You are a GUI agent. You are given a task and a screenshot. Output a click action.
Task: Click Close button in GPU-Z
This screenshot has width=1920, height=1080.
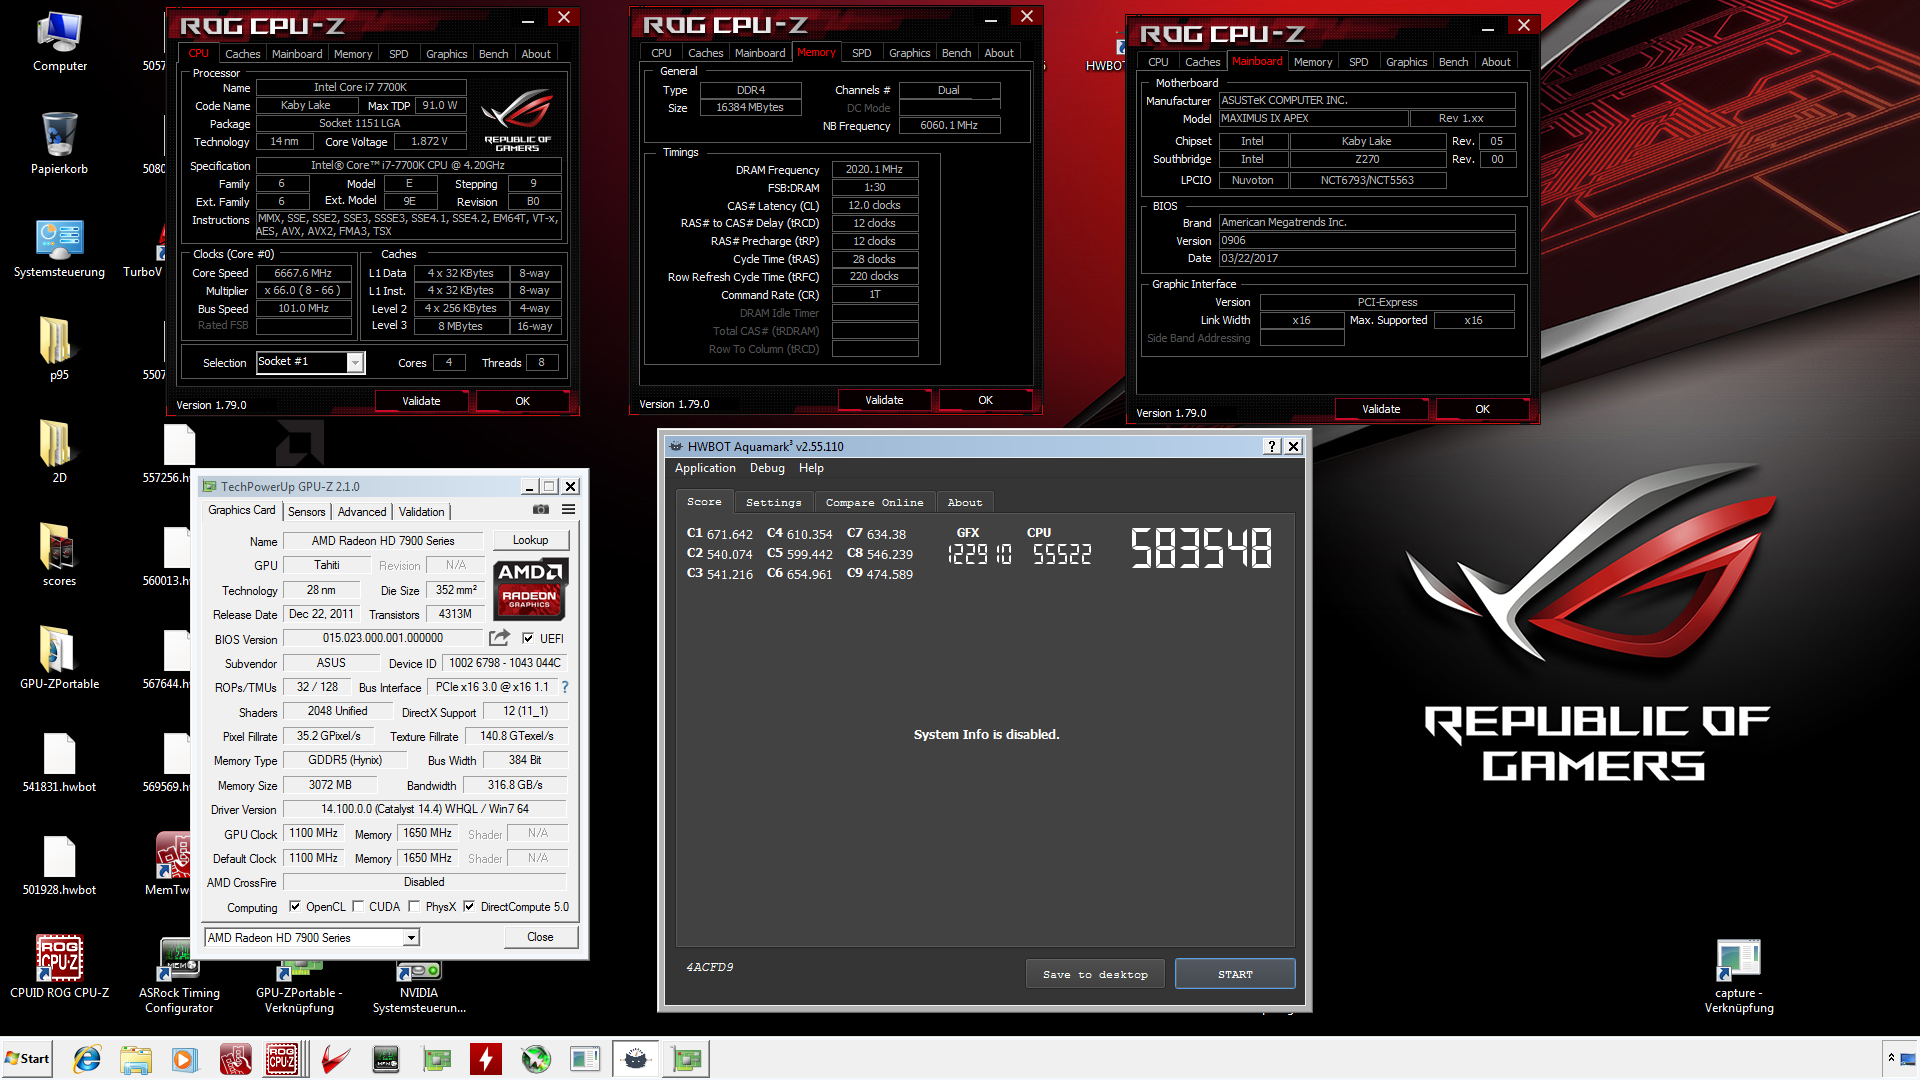click(540, 937)
